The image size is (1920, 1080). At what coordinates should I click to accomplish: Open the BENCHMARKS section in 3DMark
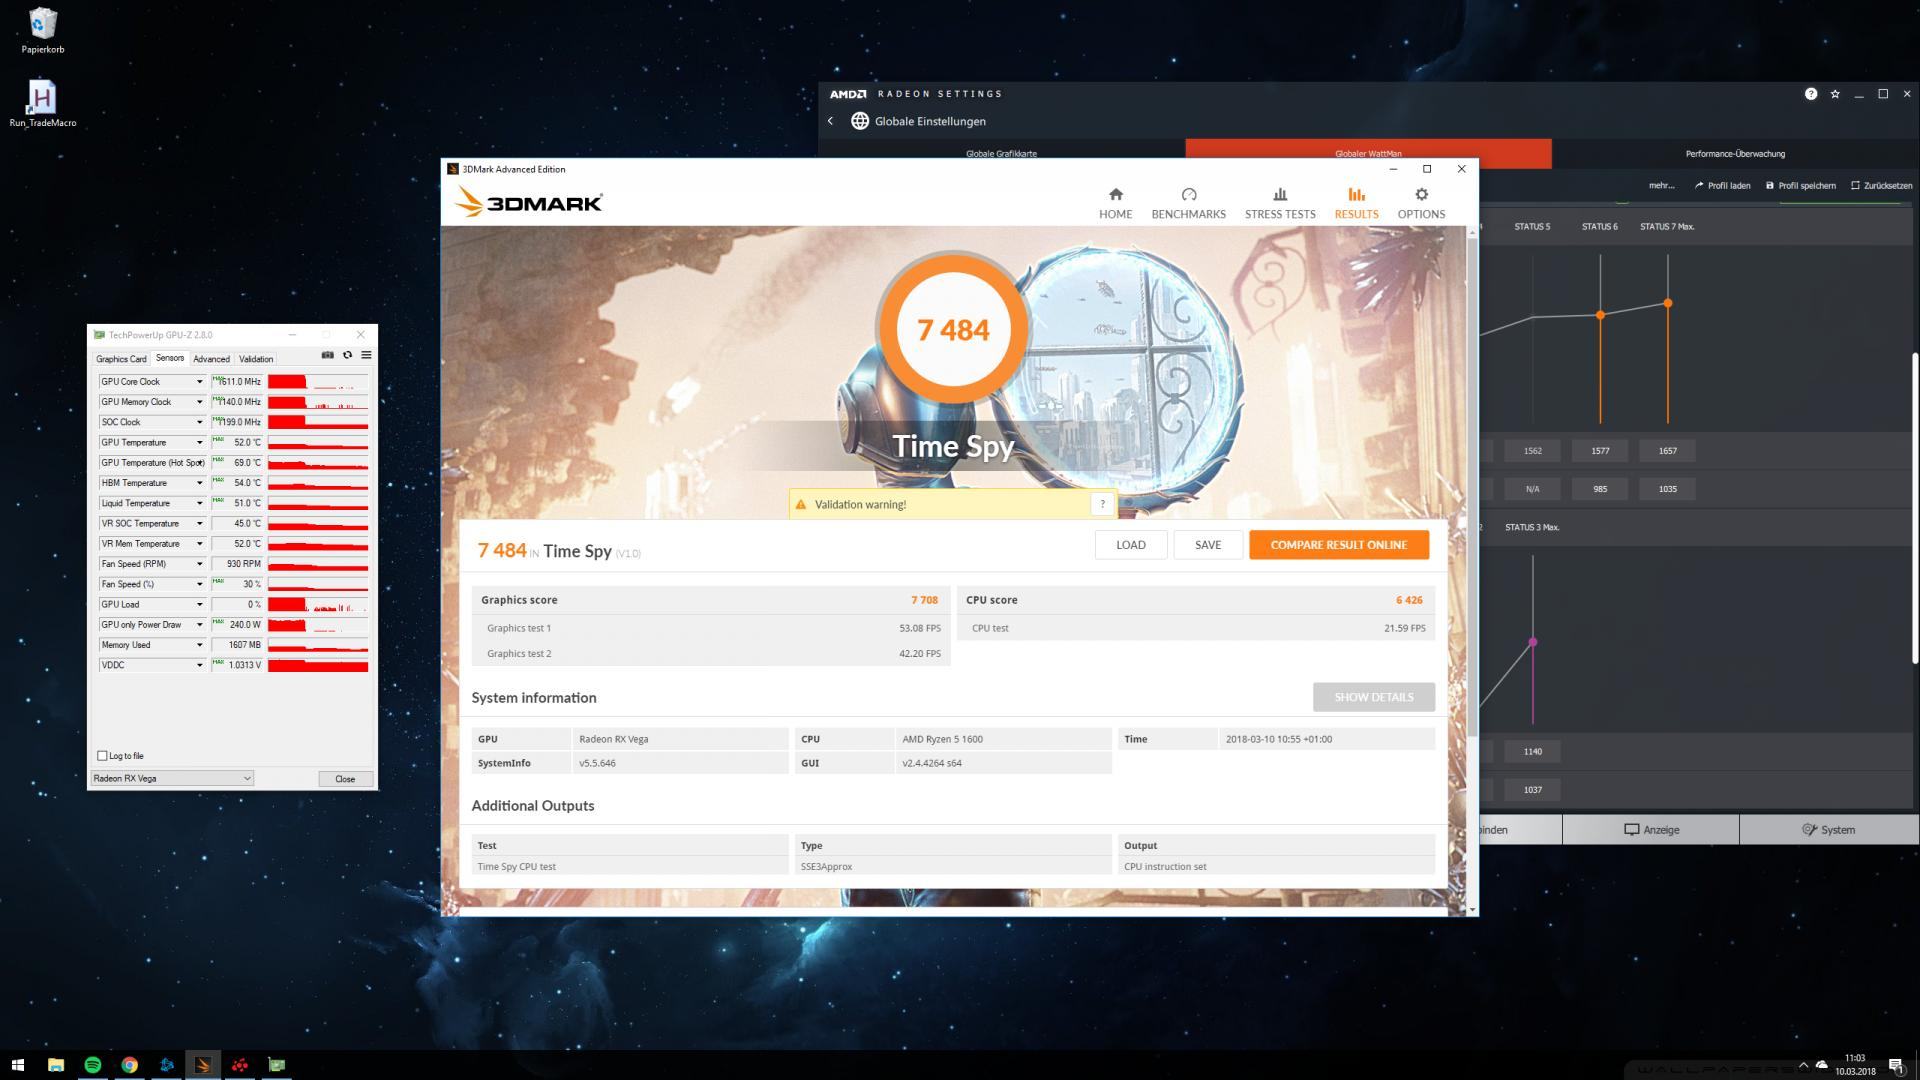click(1188, 203)
